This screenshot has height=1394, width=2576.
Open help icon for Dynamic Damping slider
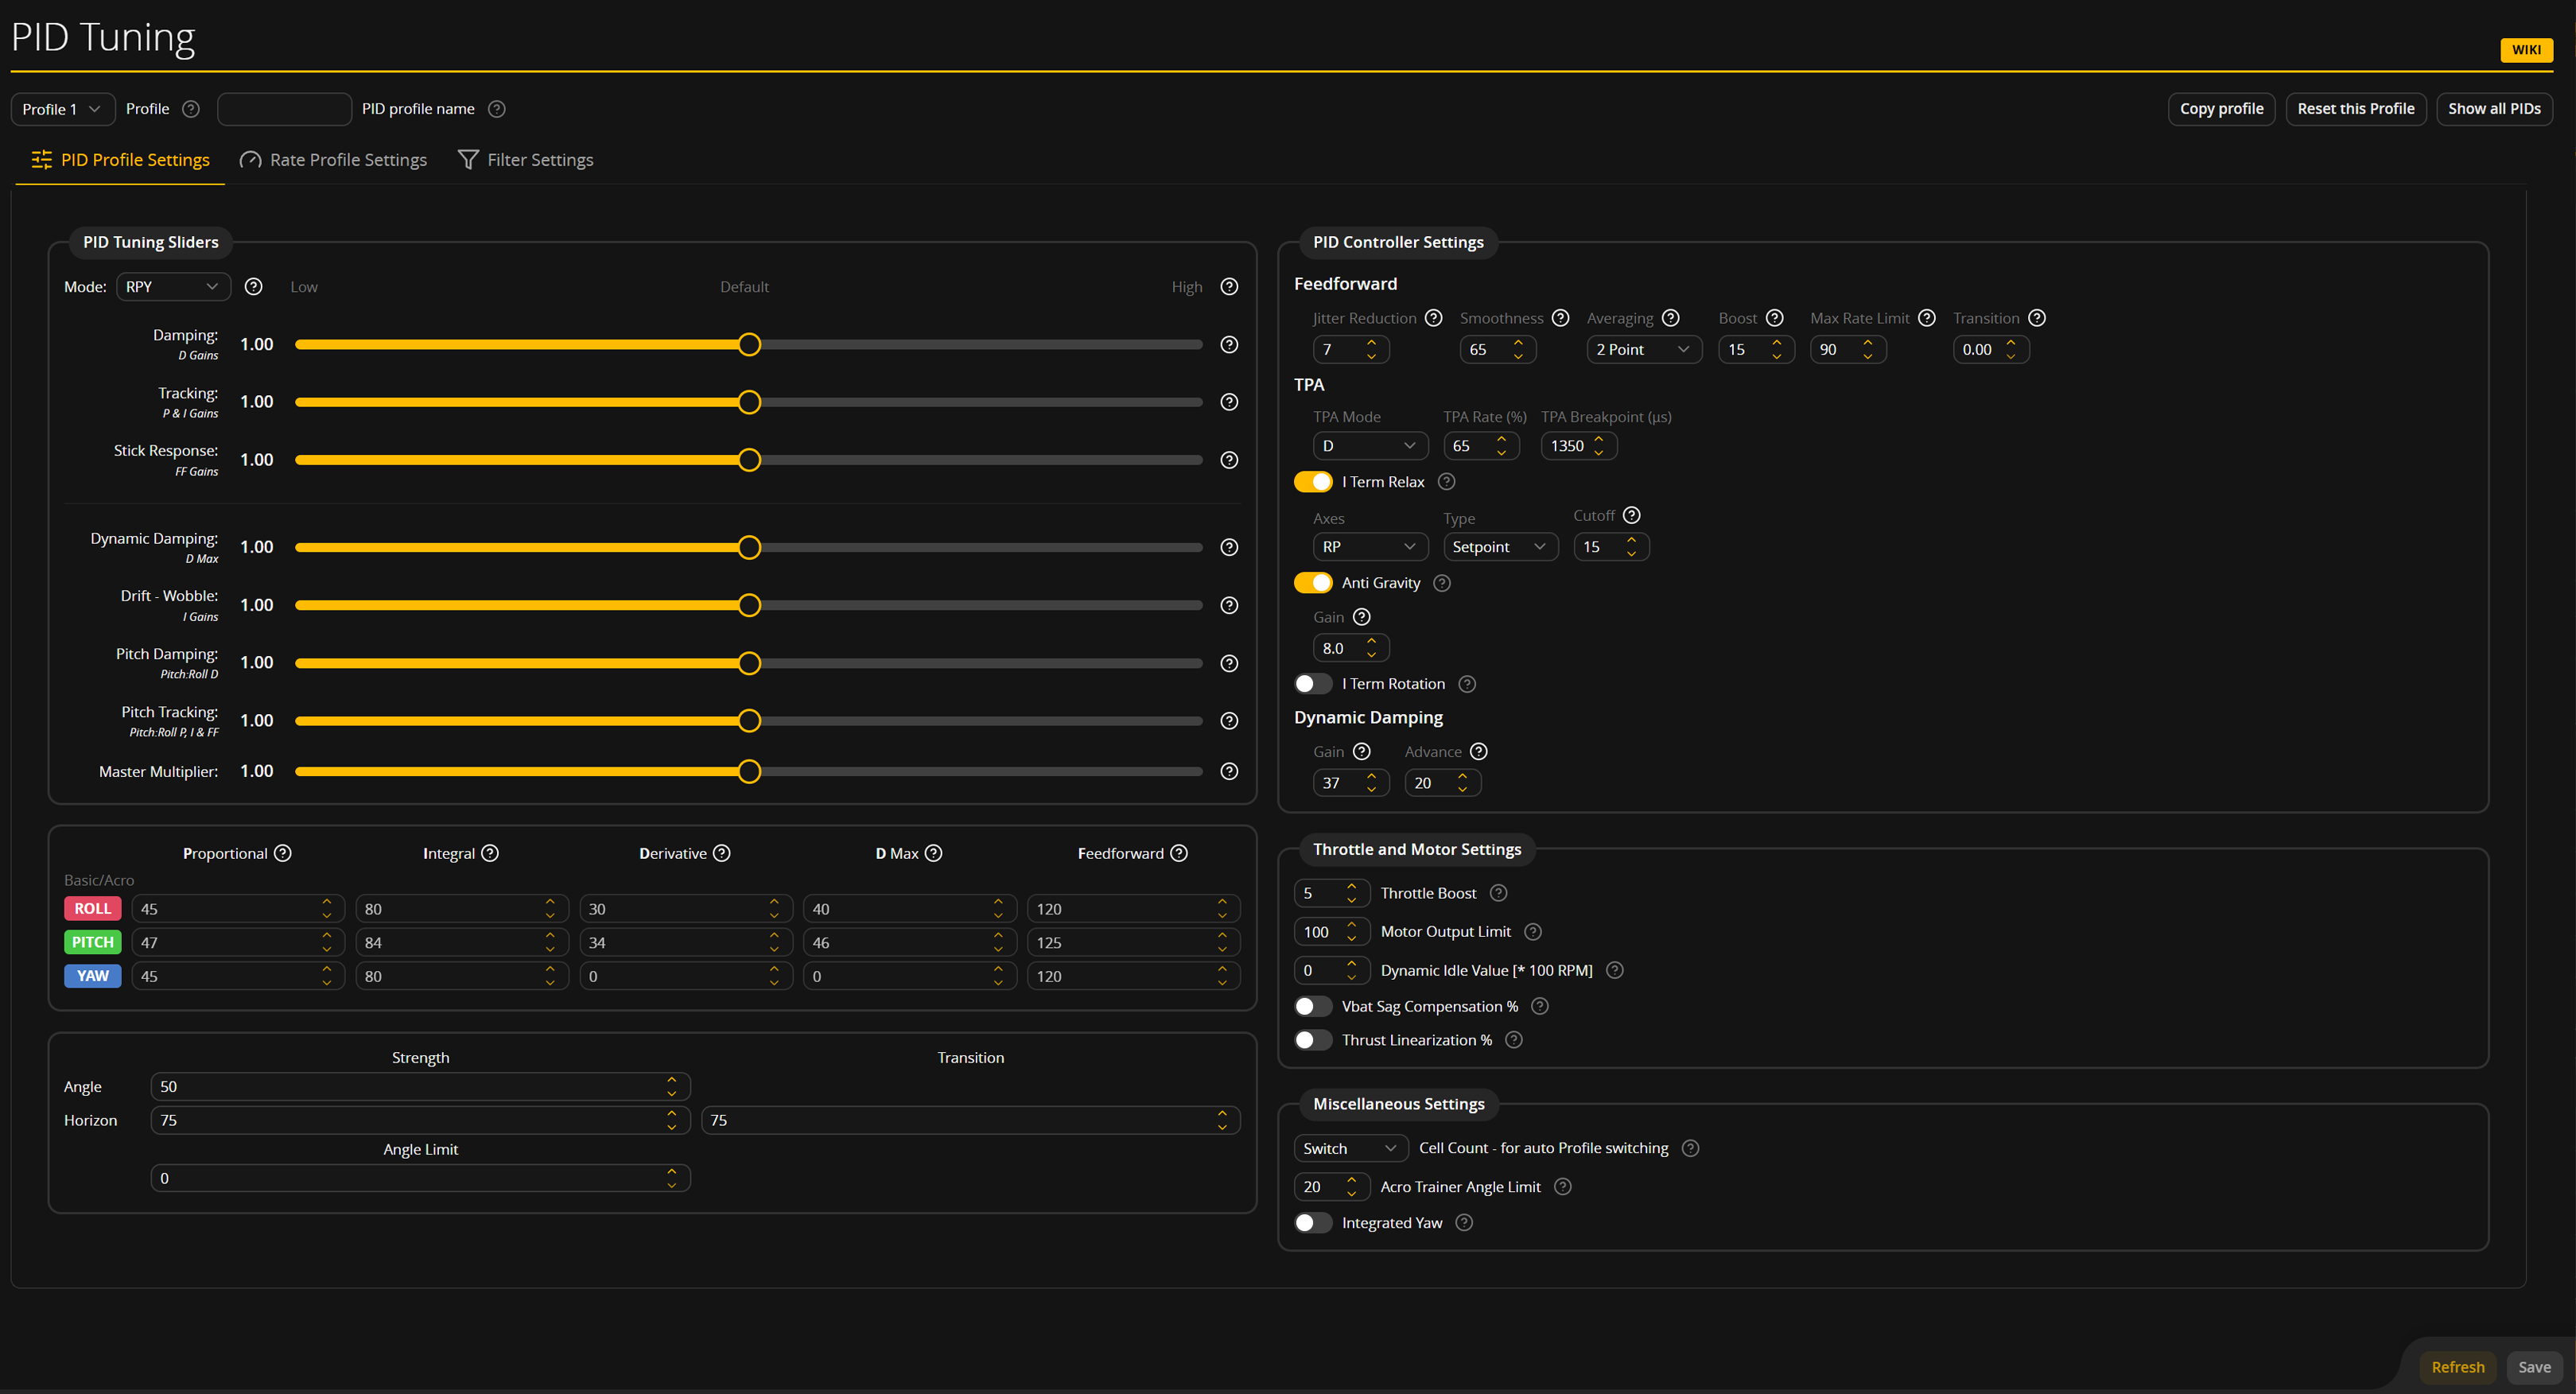[x=1229, y=547]
